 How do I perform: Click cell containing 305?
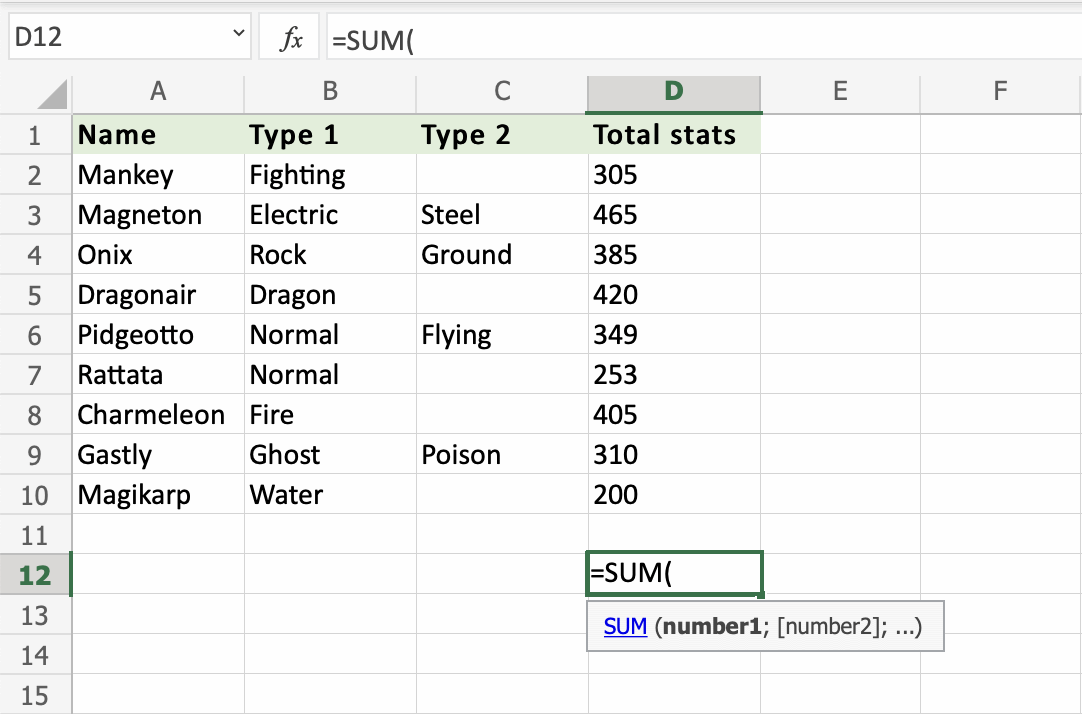pos(615,175)
